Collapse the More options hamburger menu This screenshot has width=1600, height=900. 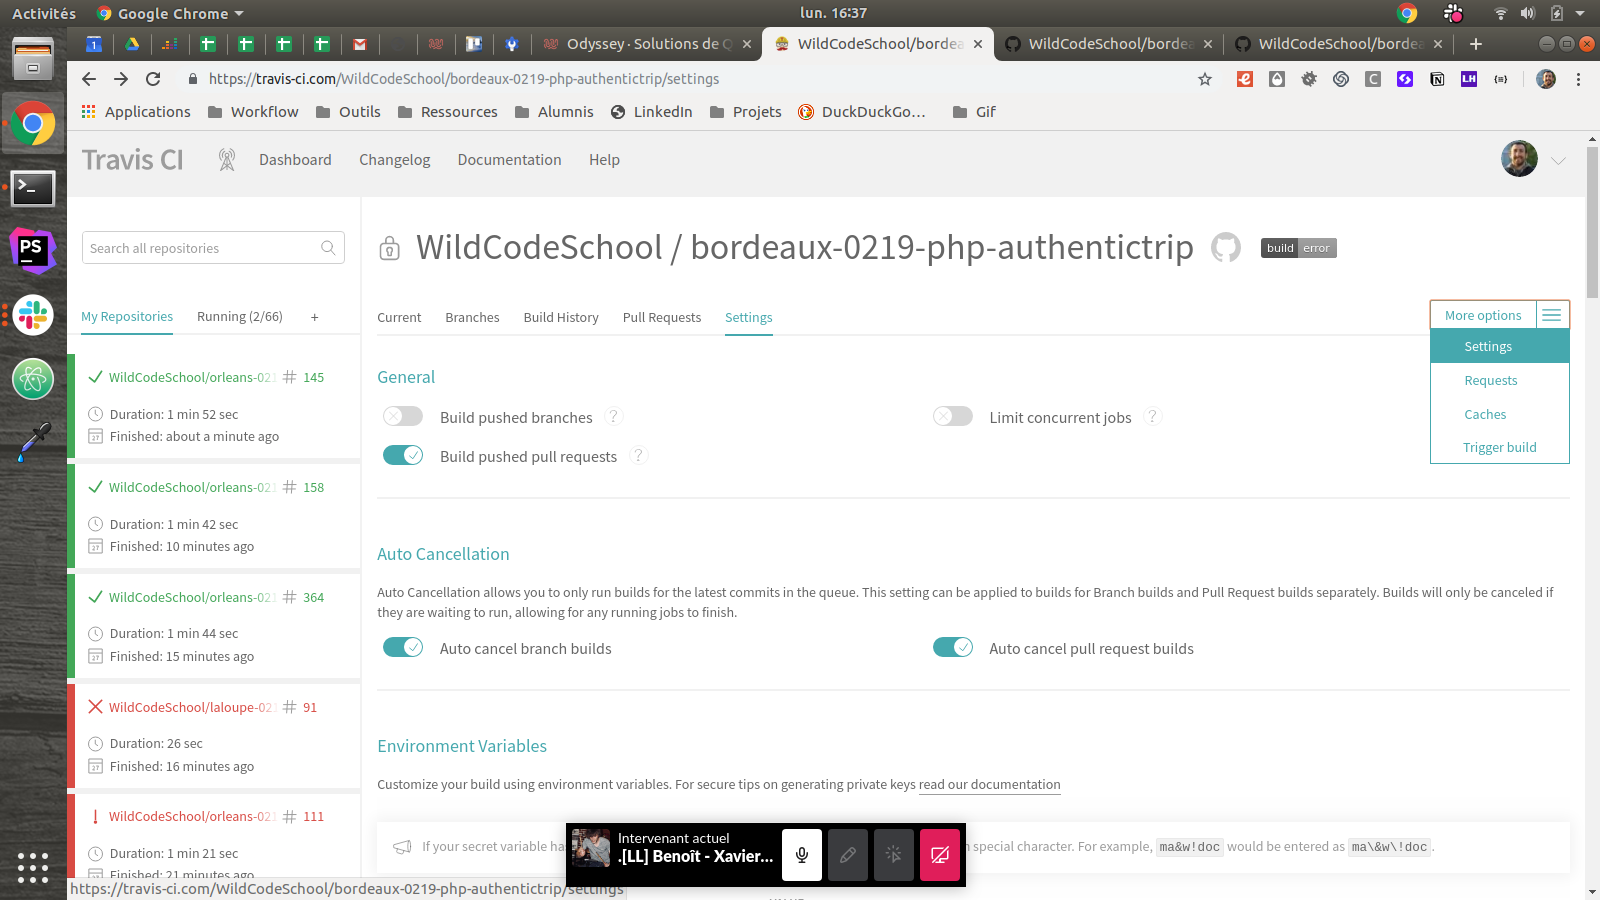(1552, 315)
